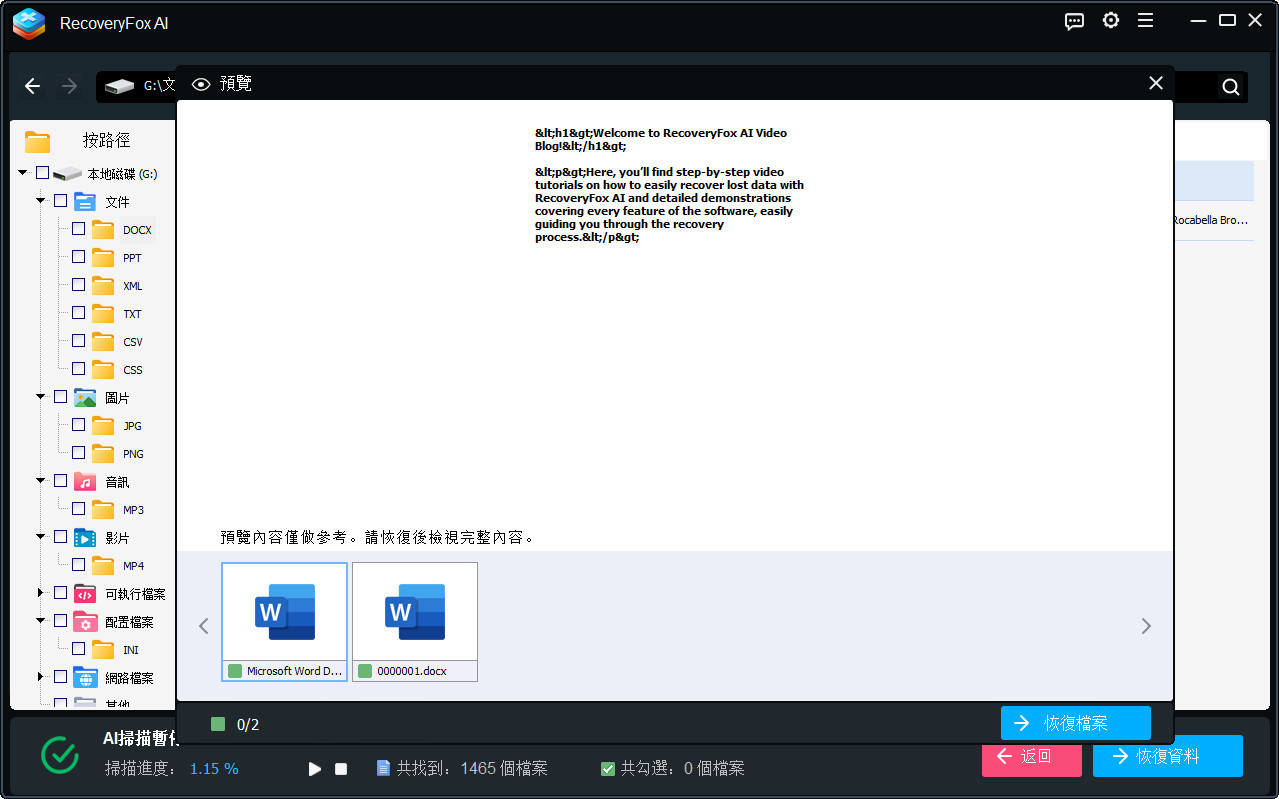Collapse the 文件 tree node
This screenshot has width=1279, height=799.
click(40, 200)
